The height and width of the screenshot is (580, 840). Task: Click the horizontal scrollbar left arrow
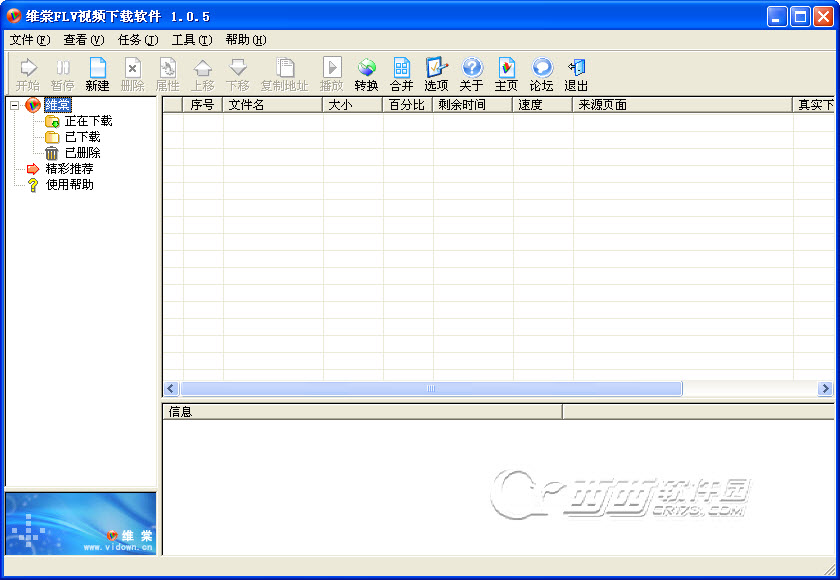click(171, 389)
